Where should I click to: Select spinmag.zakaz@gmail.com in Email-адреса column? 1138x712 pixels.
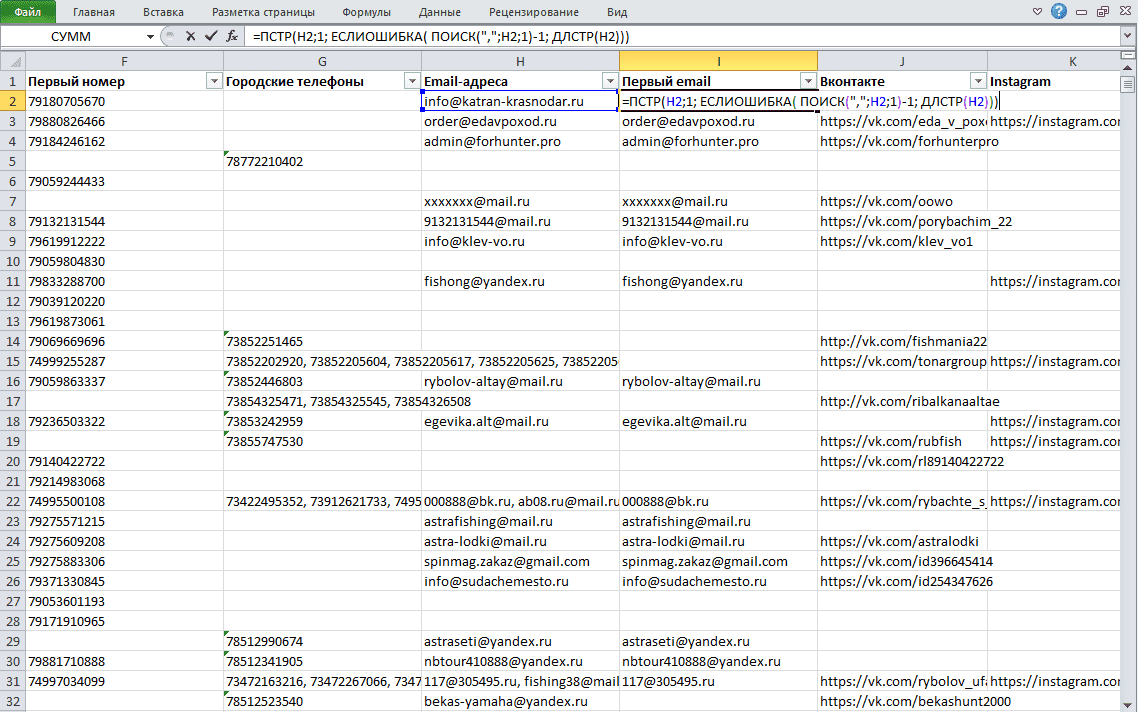[x=520, y=561]
